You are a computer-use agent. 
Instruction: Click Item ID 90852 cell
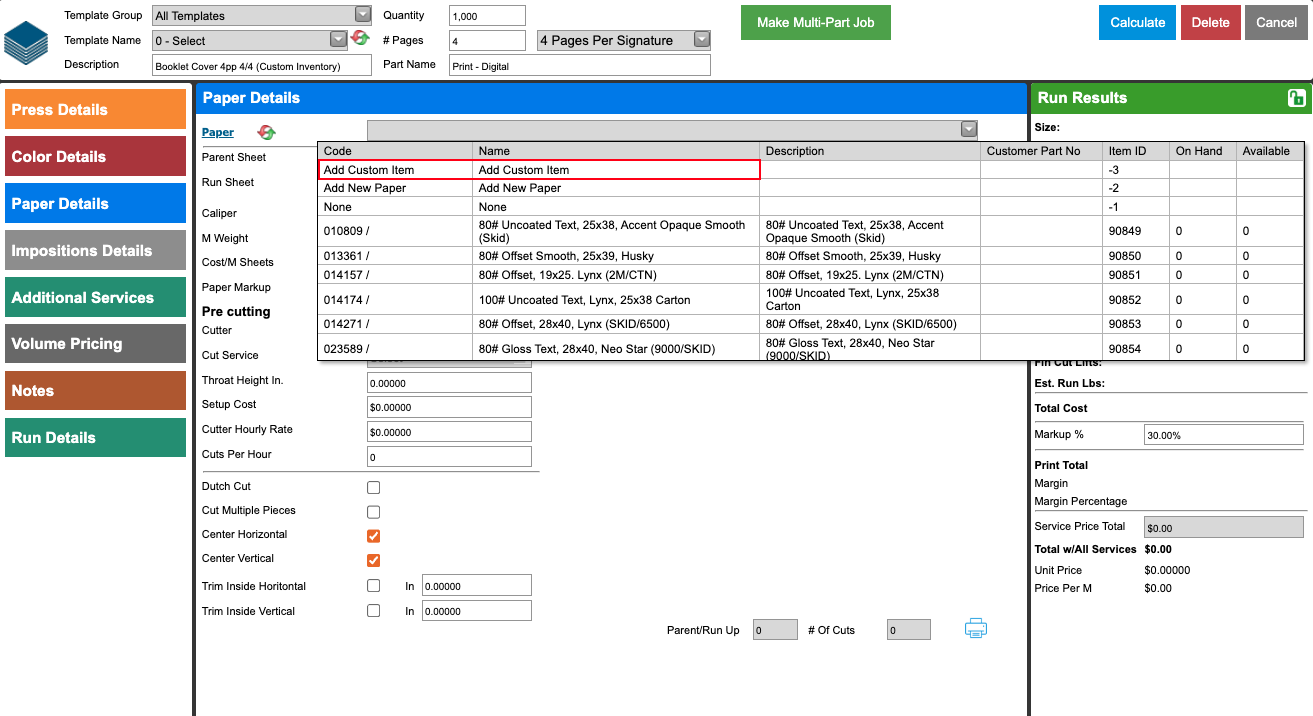click(x=1136, y=299)
